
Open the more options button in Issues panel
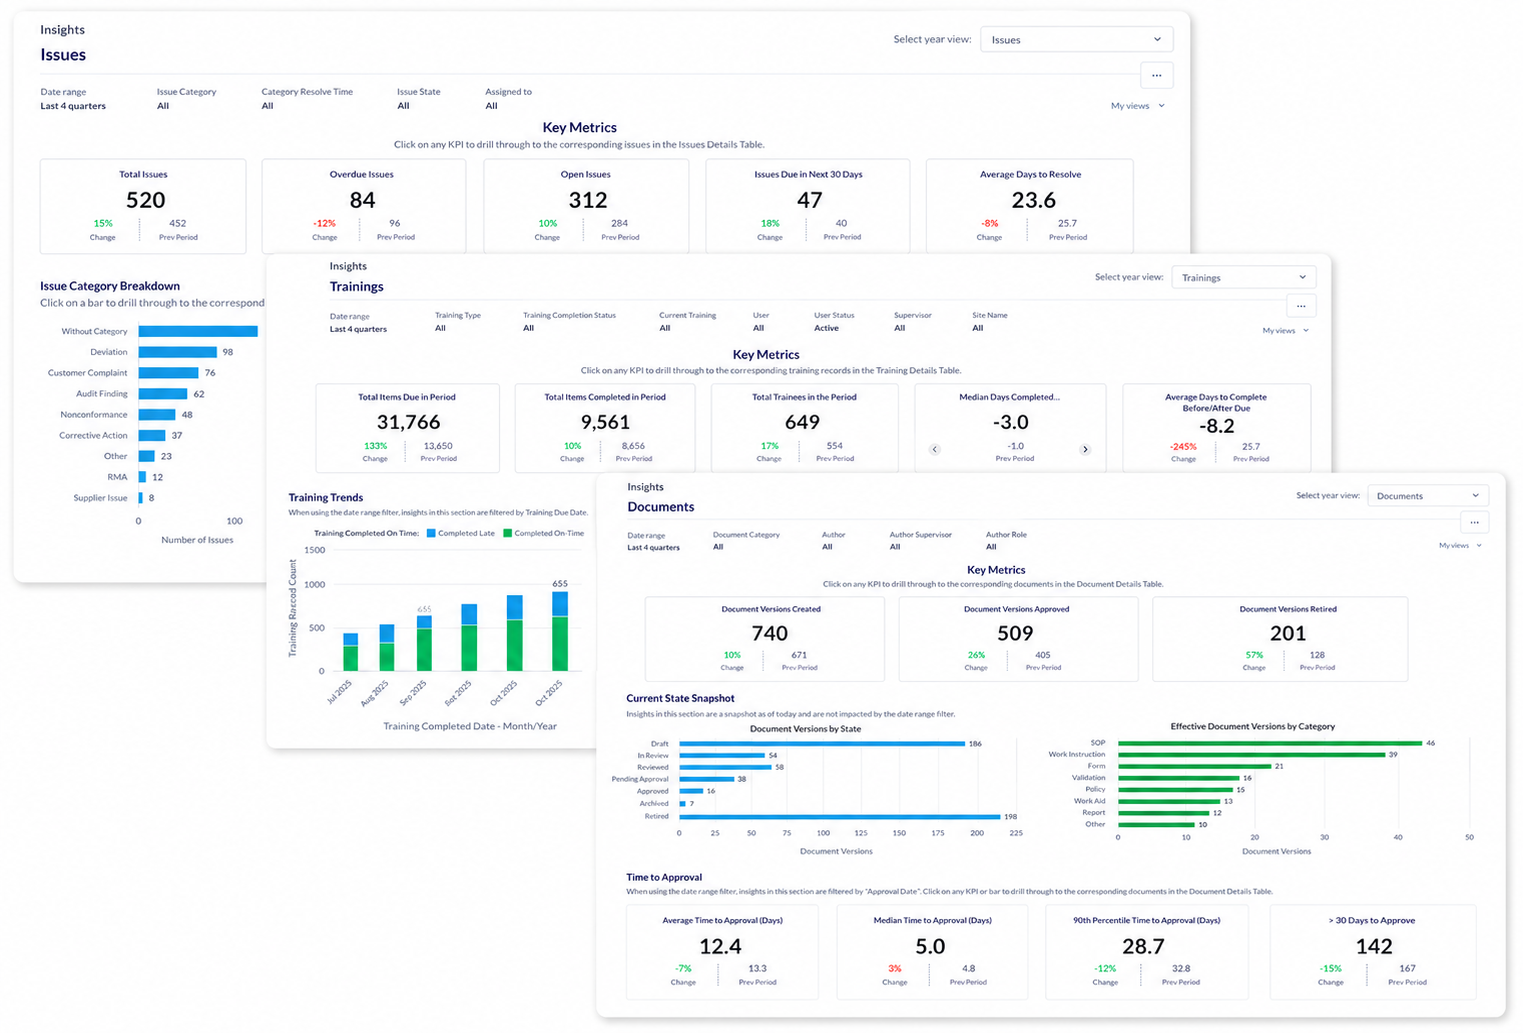point(1156,75)
